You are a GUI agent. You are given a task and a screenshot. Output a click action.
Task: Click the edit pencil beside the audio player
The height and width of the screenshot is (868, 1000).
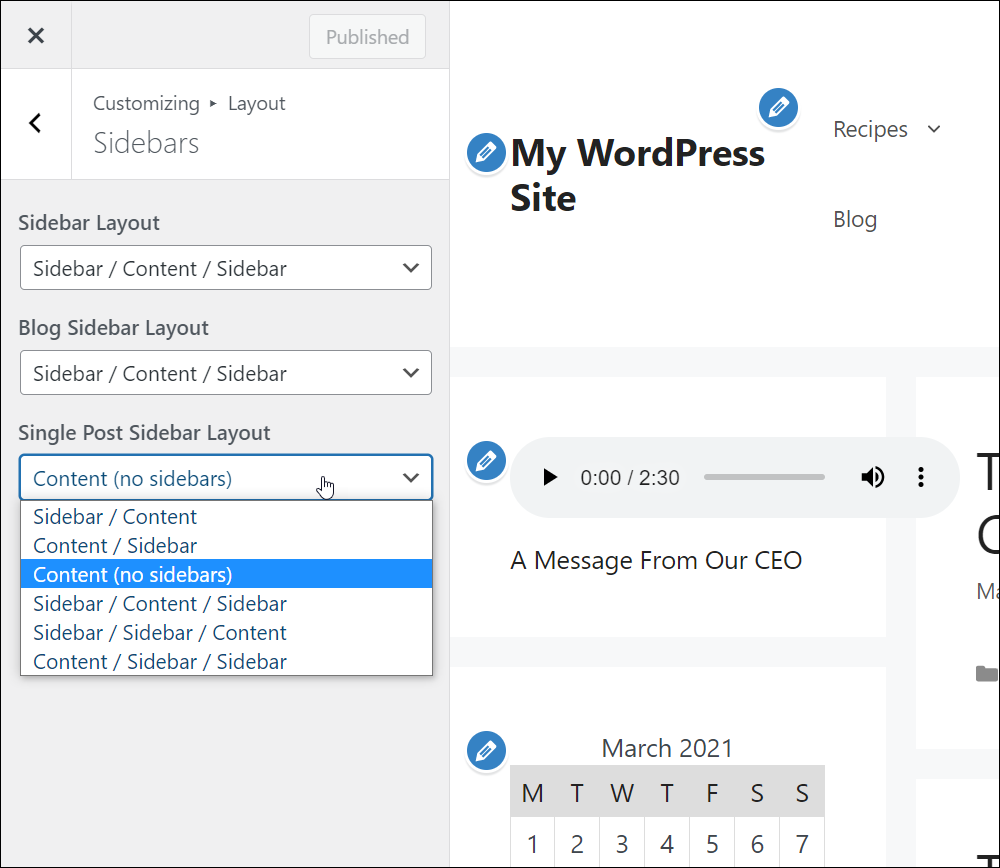[486, 460]
